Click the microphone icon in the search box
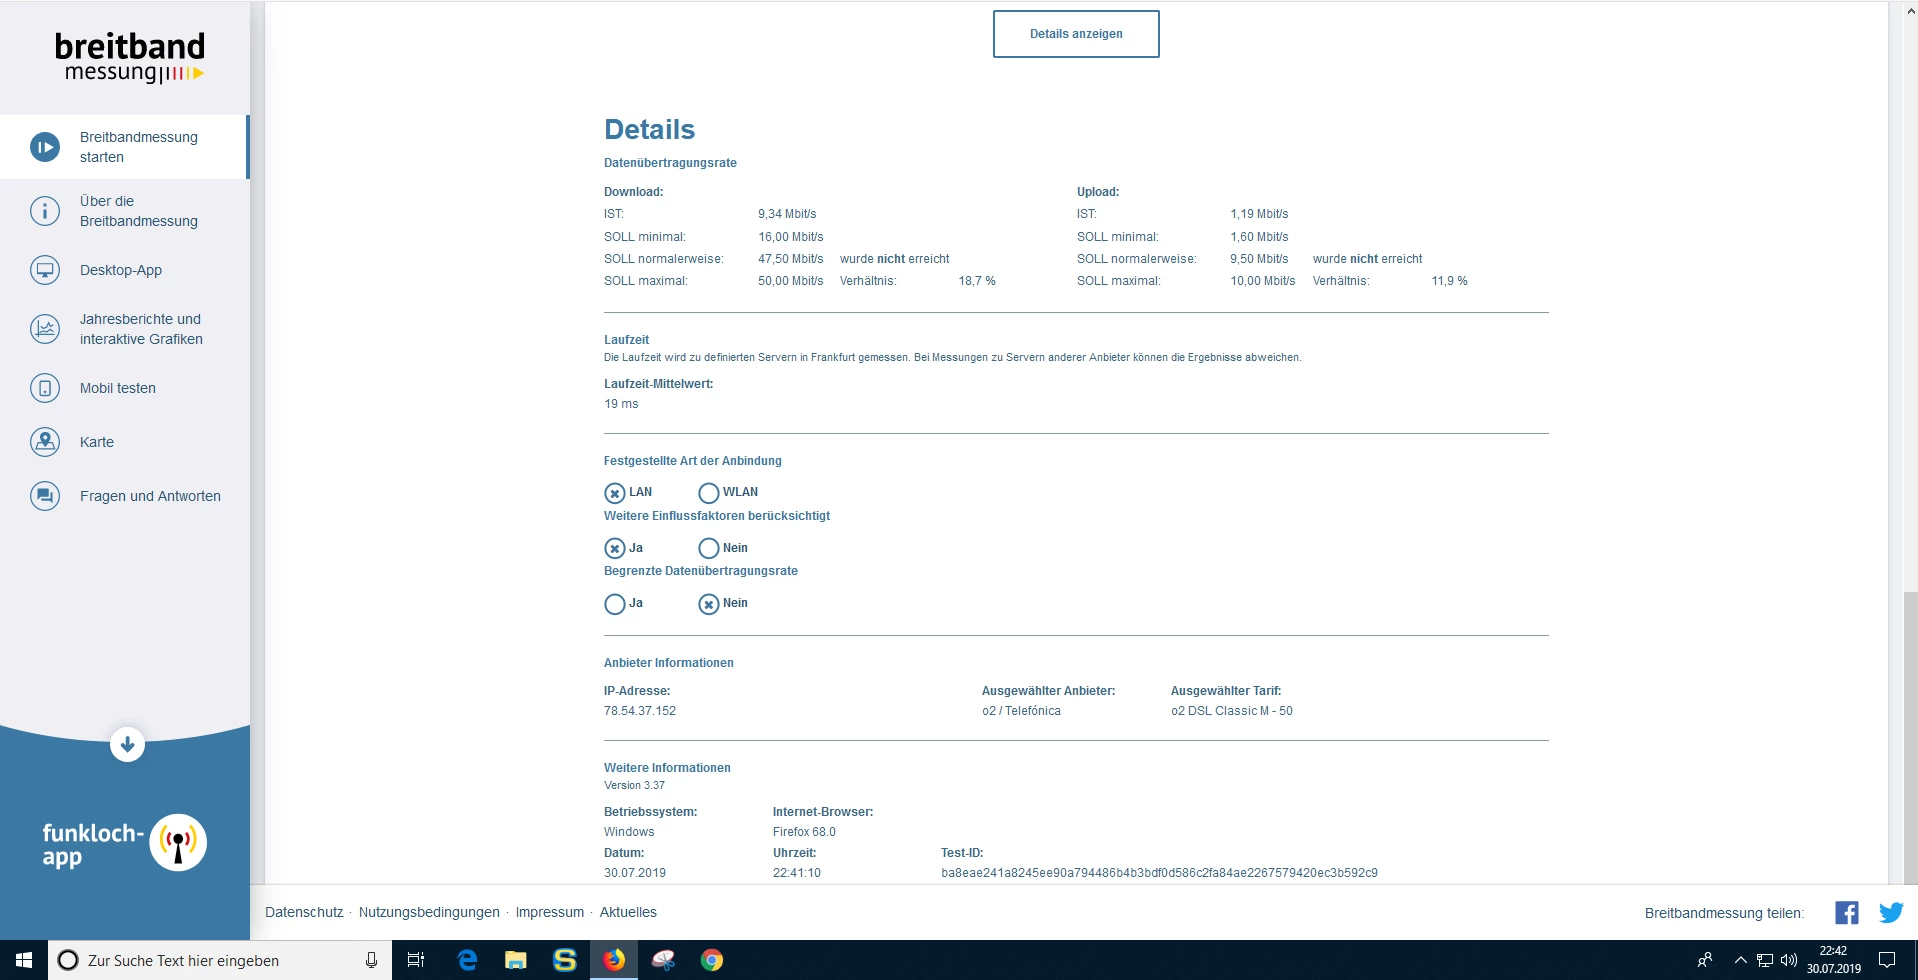1918x980 pixels. point(371,960)
